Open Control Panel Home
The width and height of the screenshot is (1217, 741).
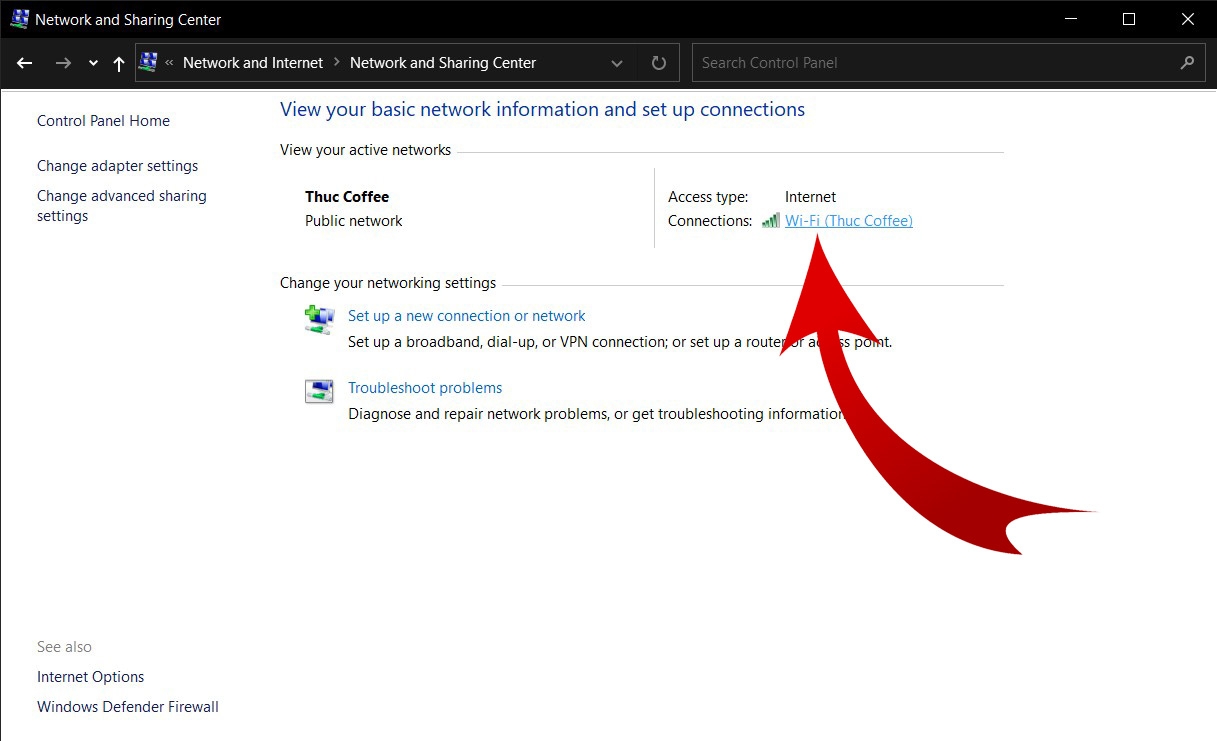click(103, 121)
